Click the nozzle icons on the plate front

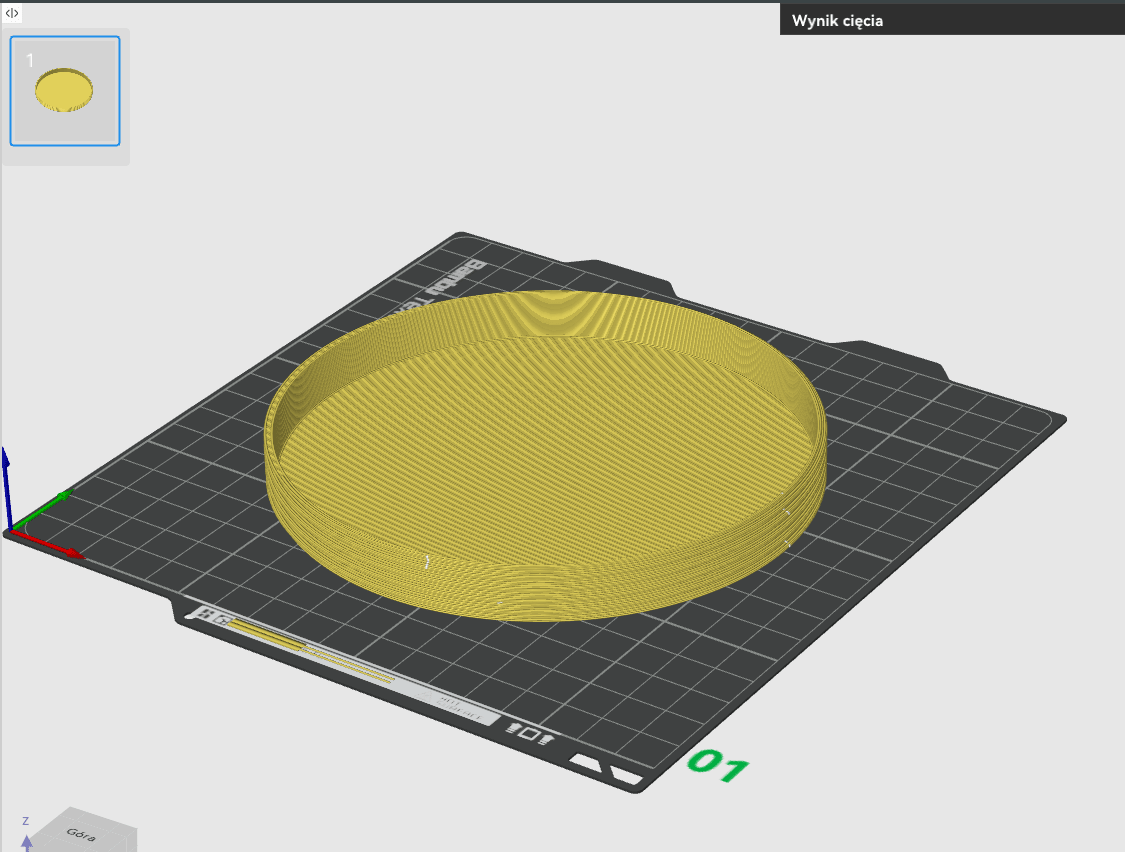coord(530,734)
